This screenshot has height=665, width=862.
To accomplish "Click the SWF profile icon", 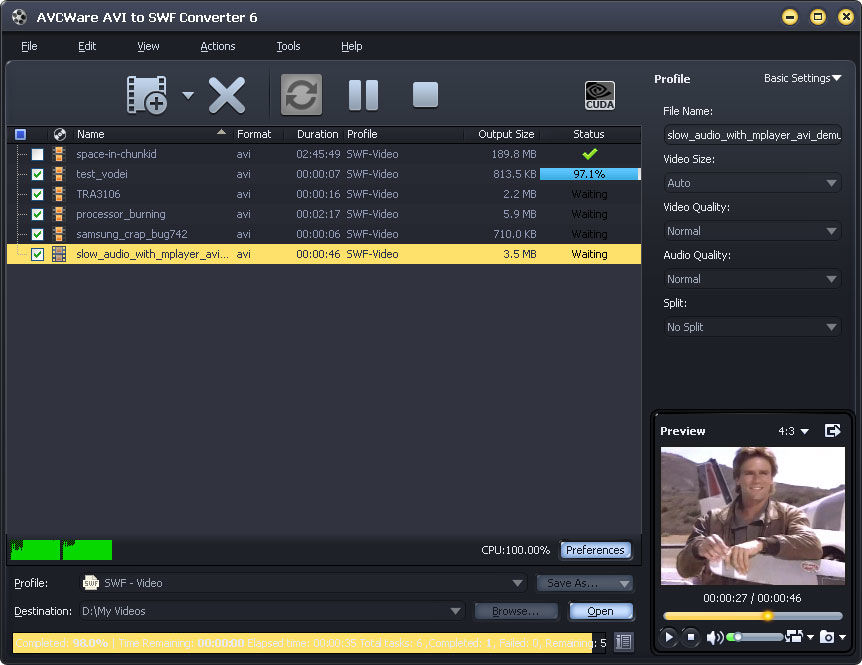I will click(91, 583).
